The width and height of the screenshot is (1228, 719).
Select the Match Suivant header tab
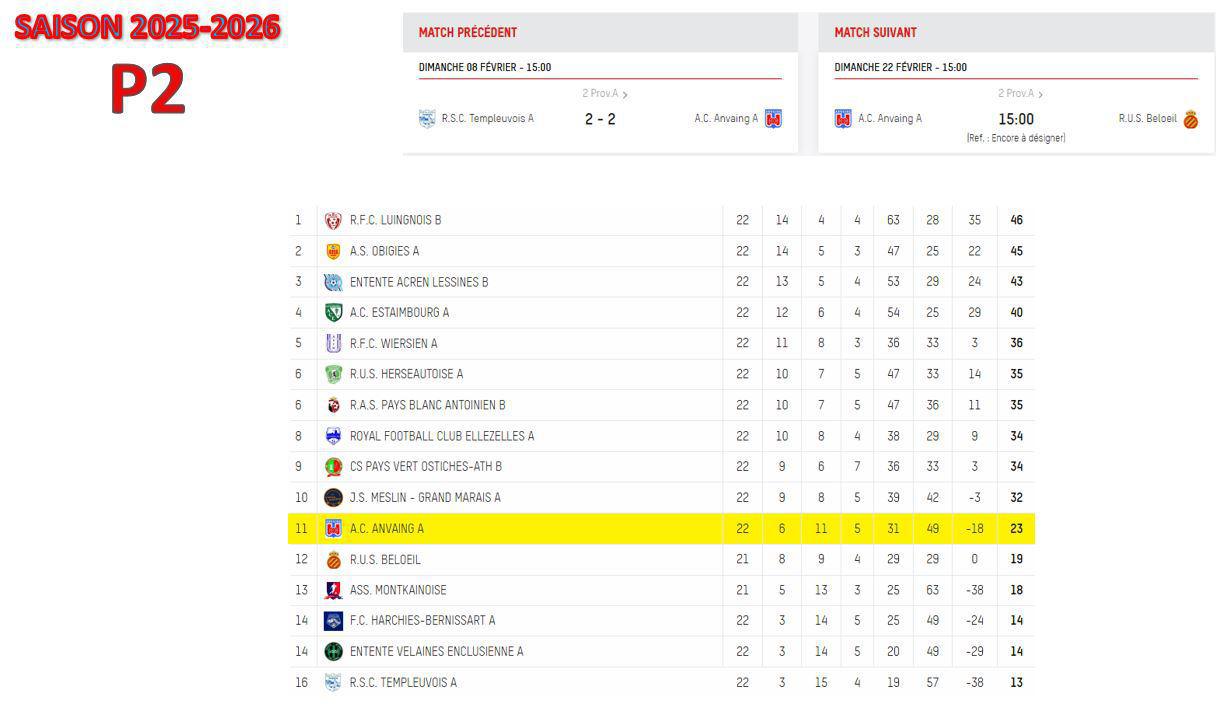tap(875, 32)
